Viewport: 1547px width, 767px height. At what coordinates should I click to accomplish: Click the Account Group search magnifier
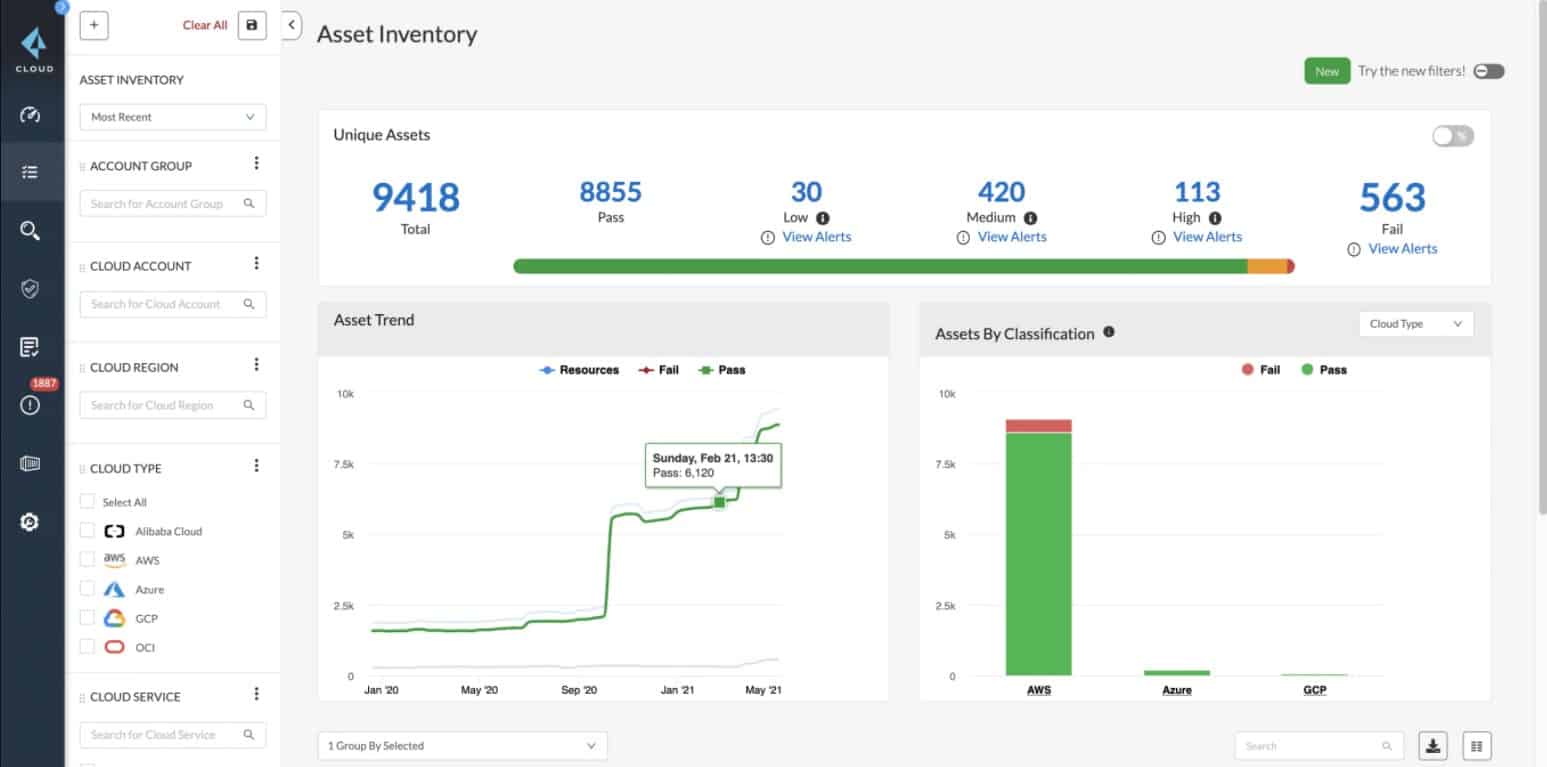point(249,203)
